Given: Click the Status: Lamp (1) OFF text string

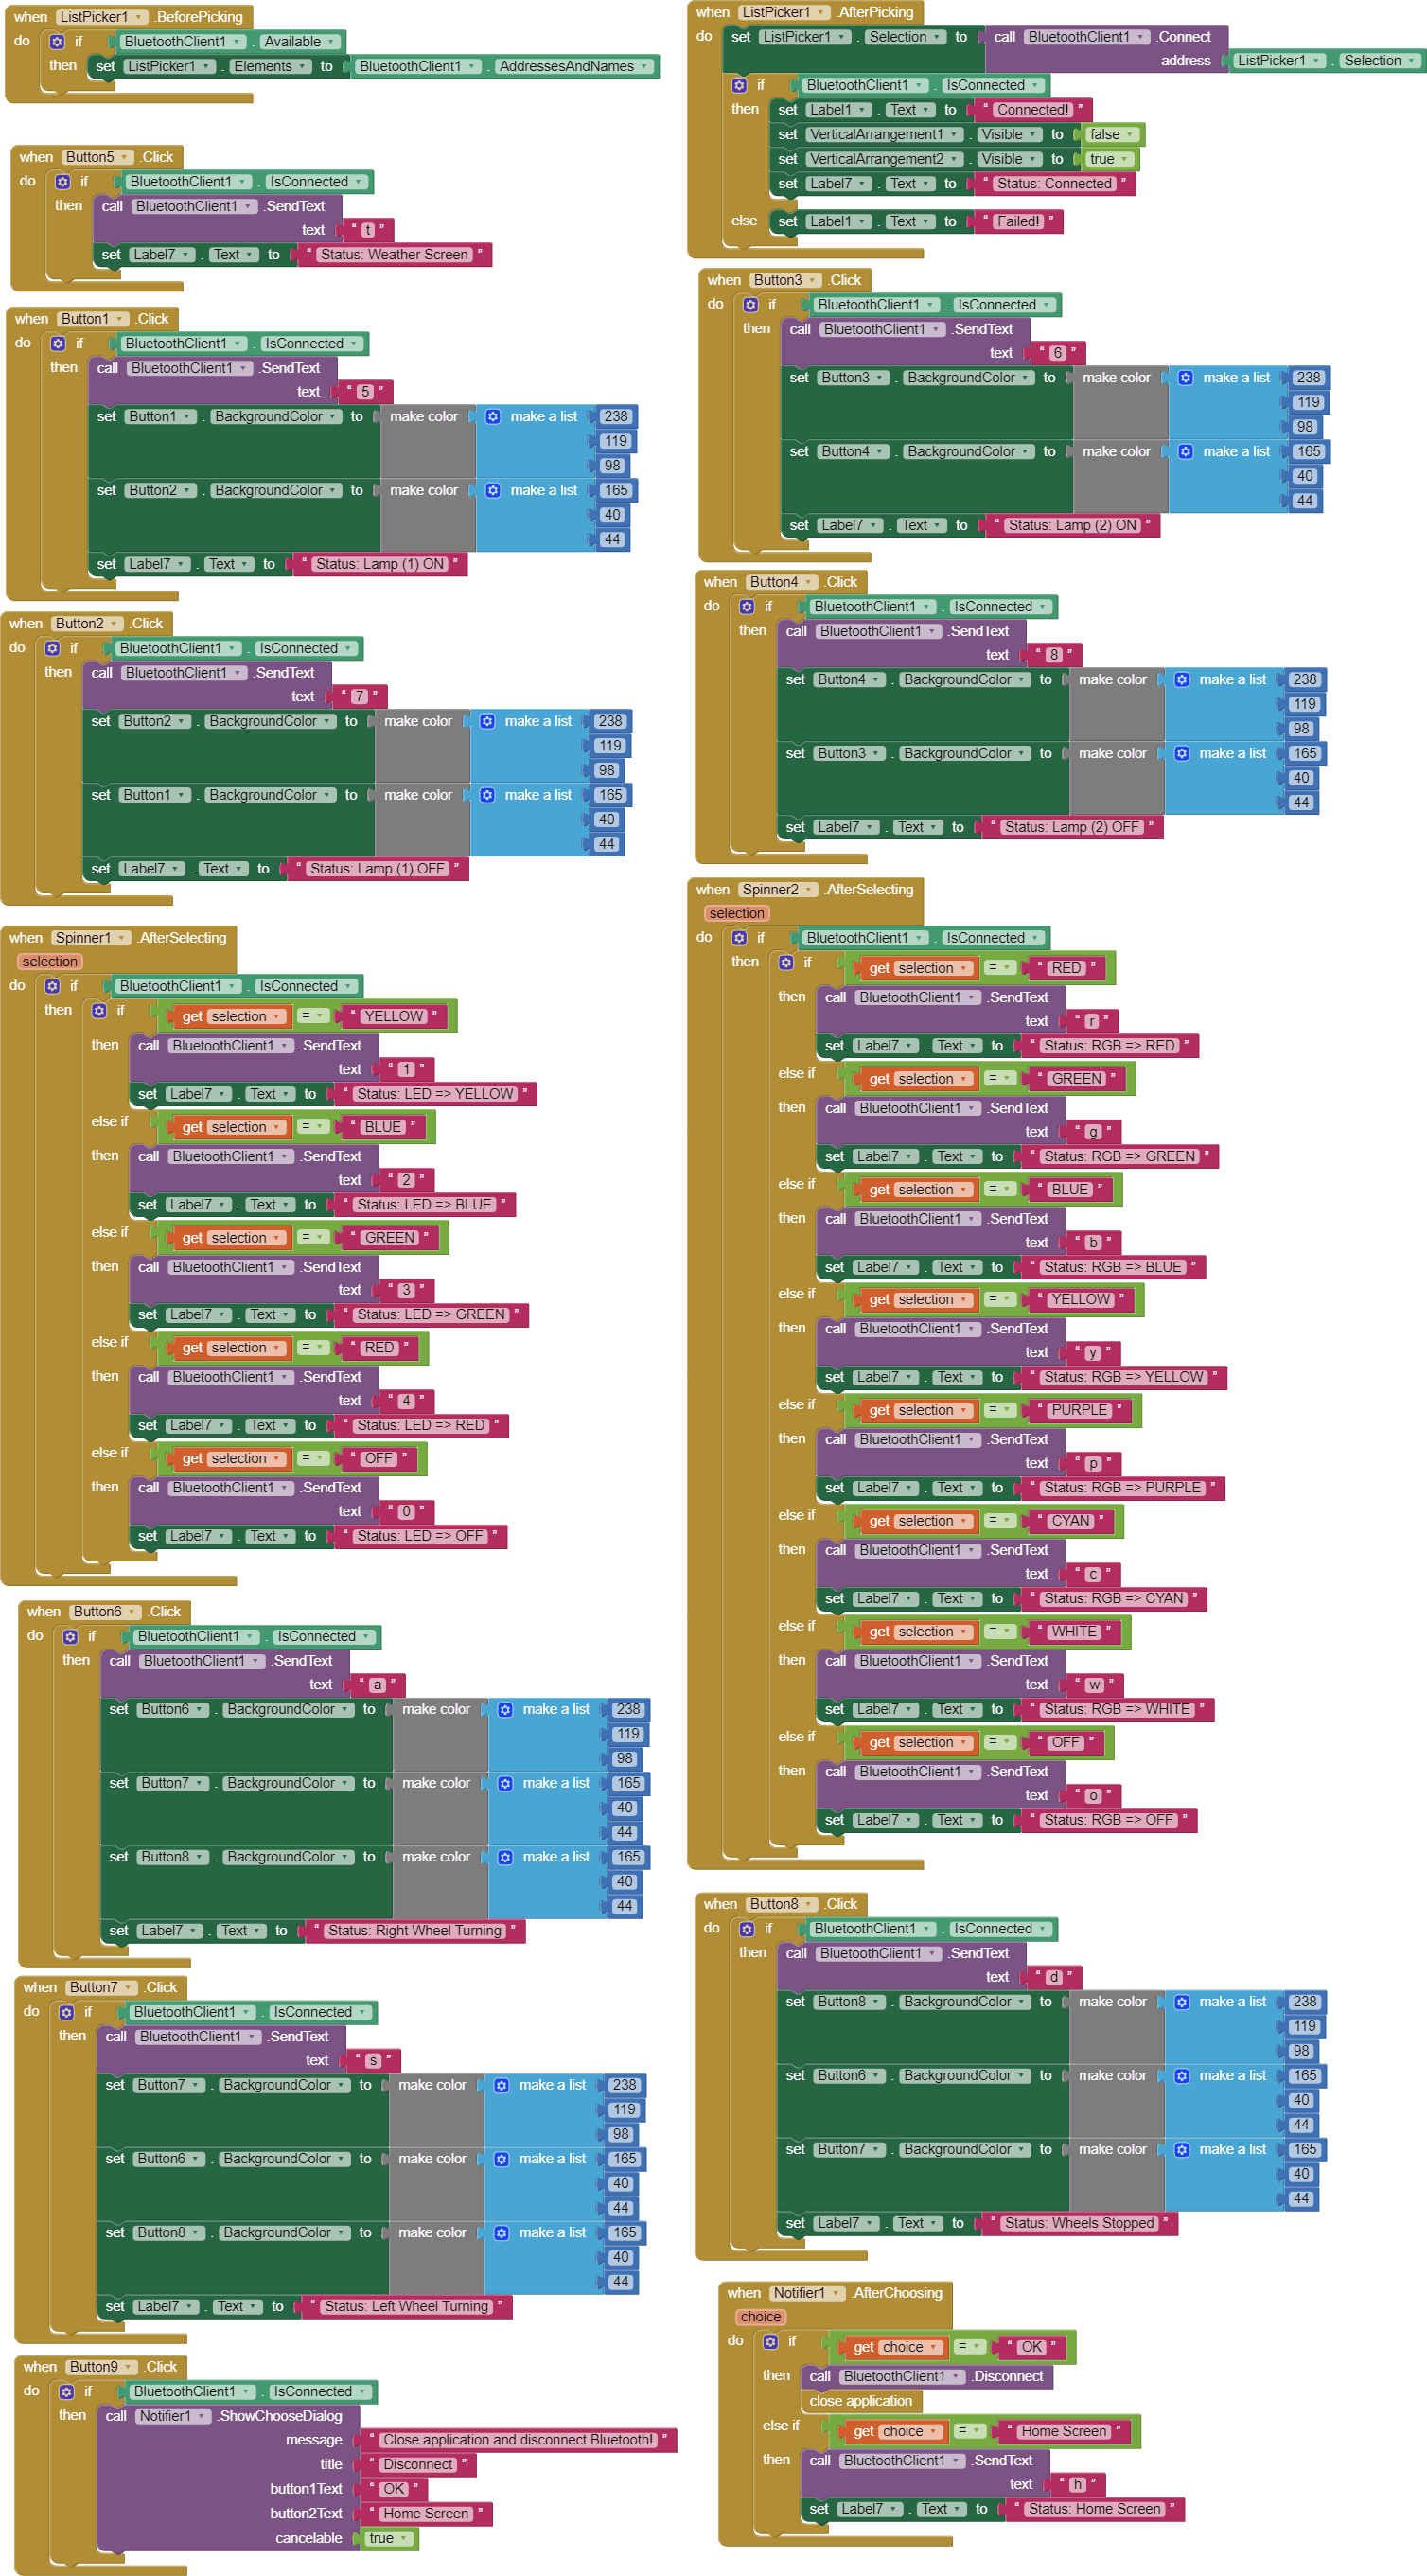Looking at the screenshot, I should [x=377, y=870].
